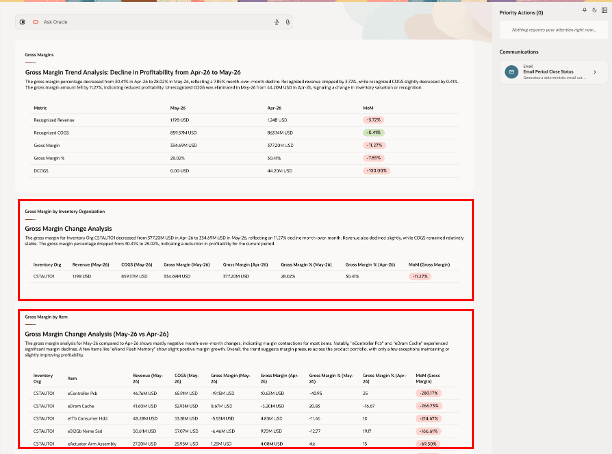Click the Gross Margin Change Analysis (May-26 vs Apr-26) heading

point(96,334)
